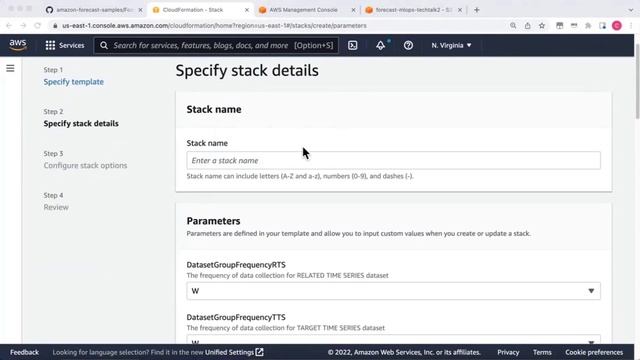Open the left hamburger navigation menu
The image size is (640, 360).
coord(10,69)
